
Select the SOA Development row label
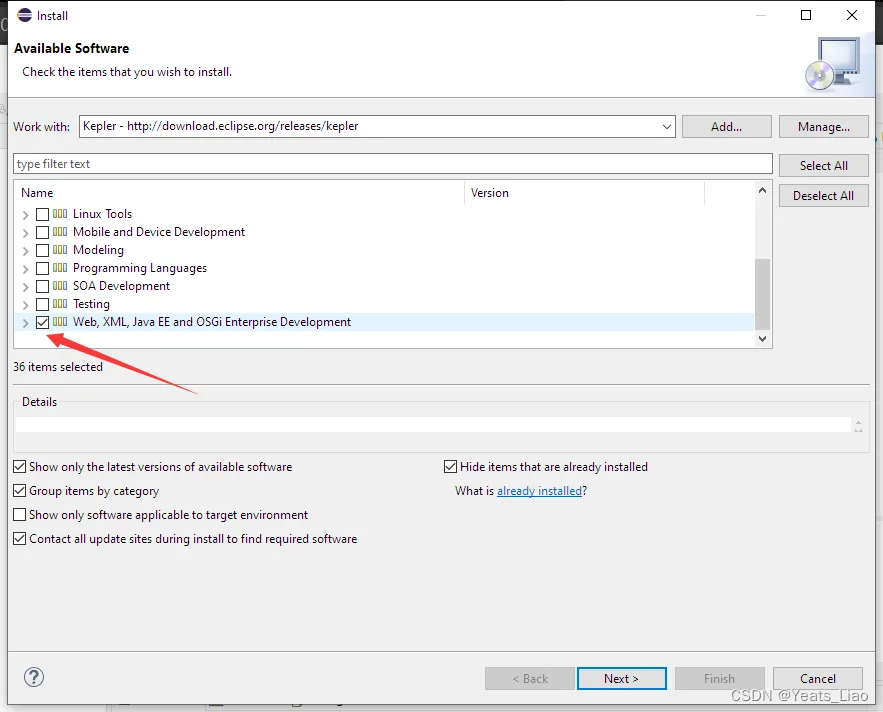[122, 286]
